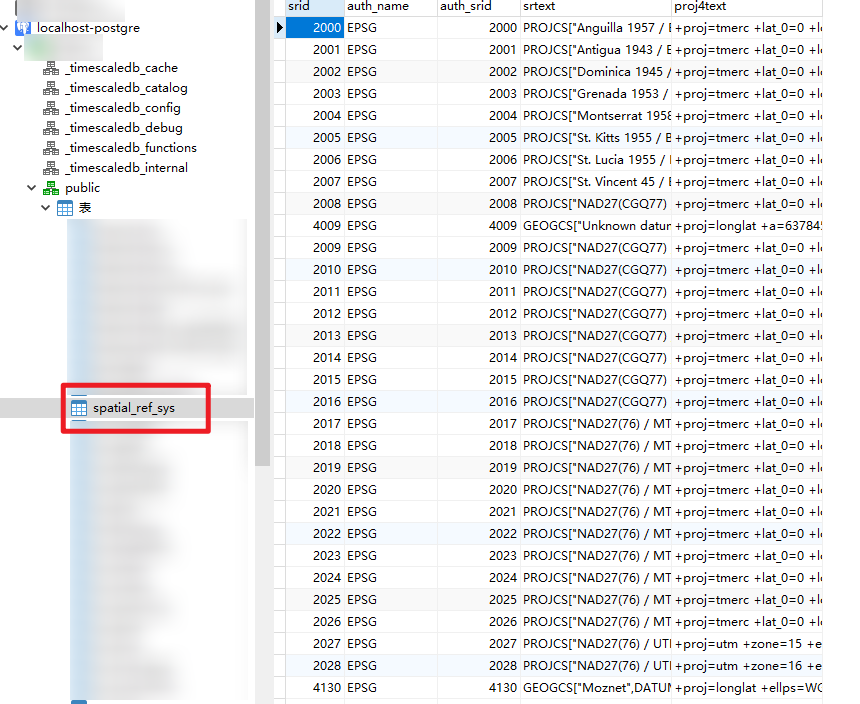Screen dimensions: 860x704
Task: Collapse the localhost-postgre connection node
Action: pyautogui.click(x=7, y=27)
